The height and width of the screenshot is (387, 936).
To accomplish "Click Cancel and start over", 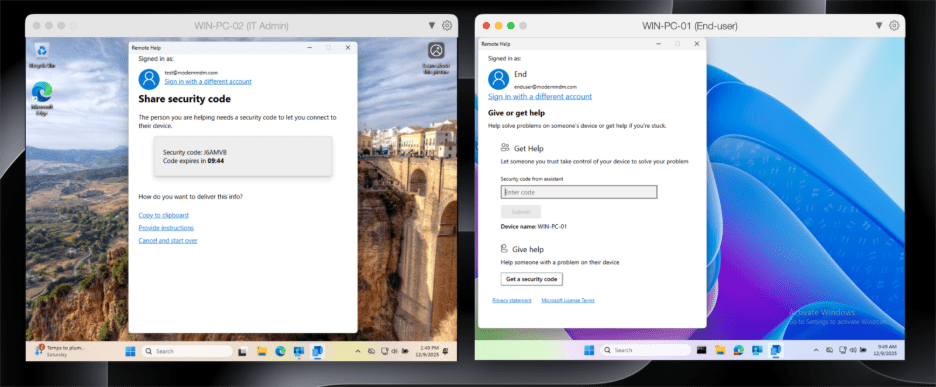I will (x=168, y=241).
